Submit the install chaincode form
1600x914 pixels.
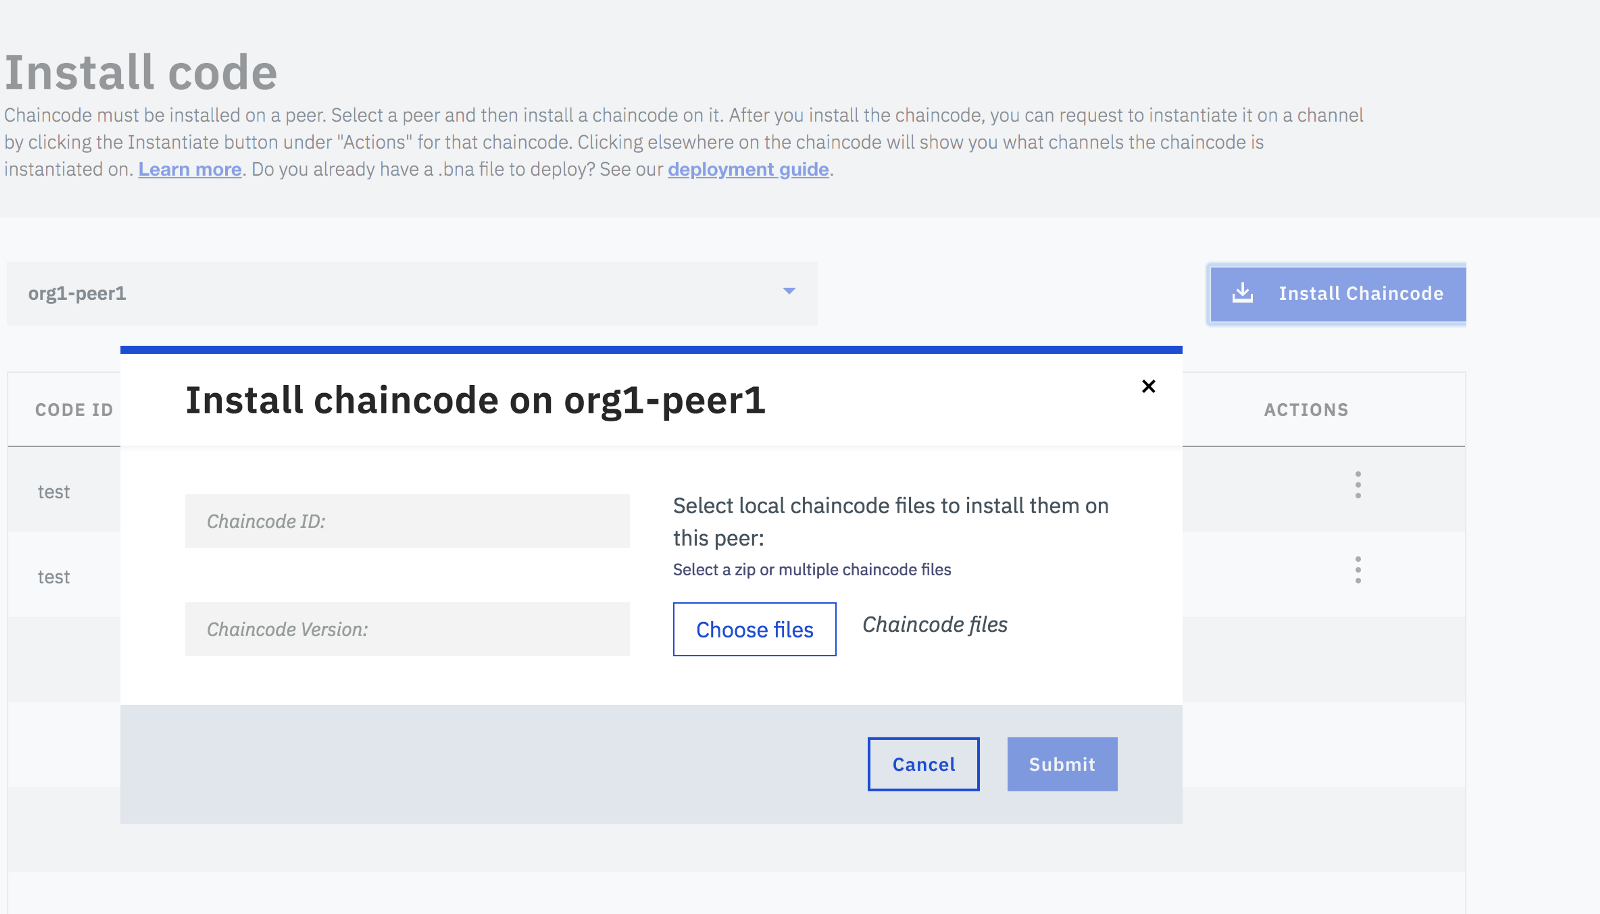coord(1062,764)
